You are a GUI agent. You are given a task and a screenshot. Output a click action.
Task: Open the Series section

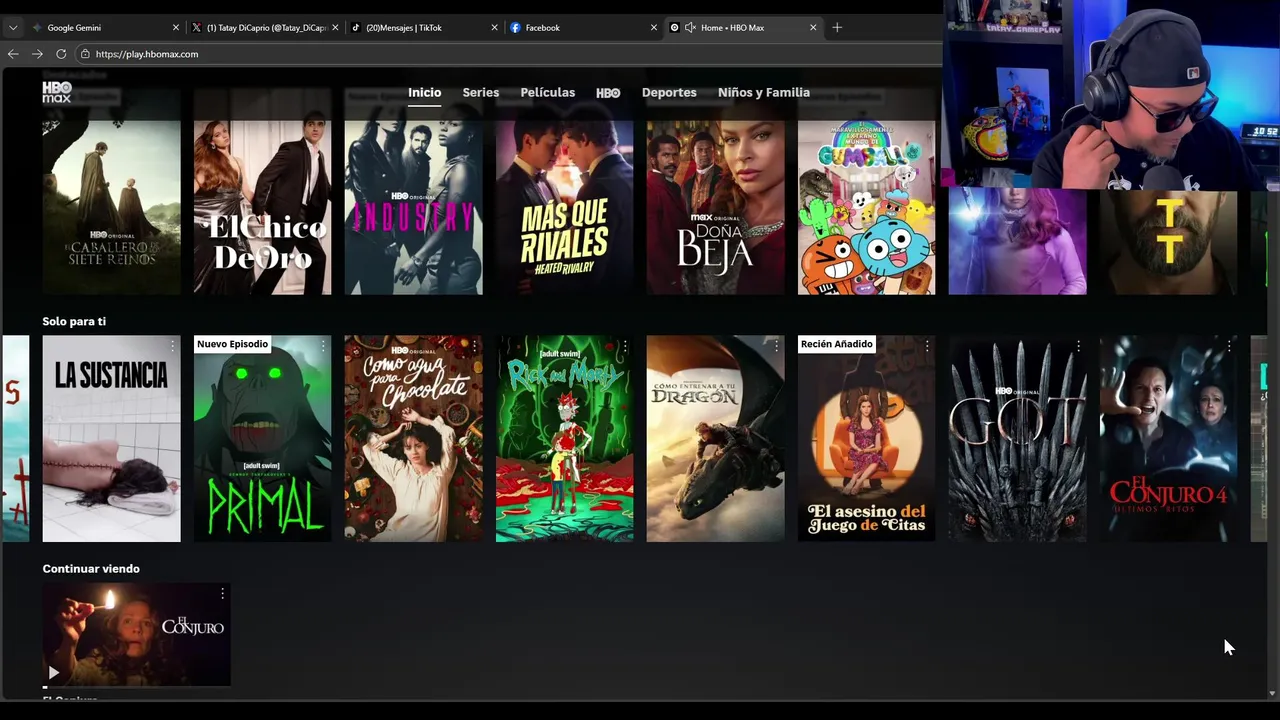(x=481, y=92)
